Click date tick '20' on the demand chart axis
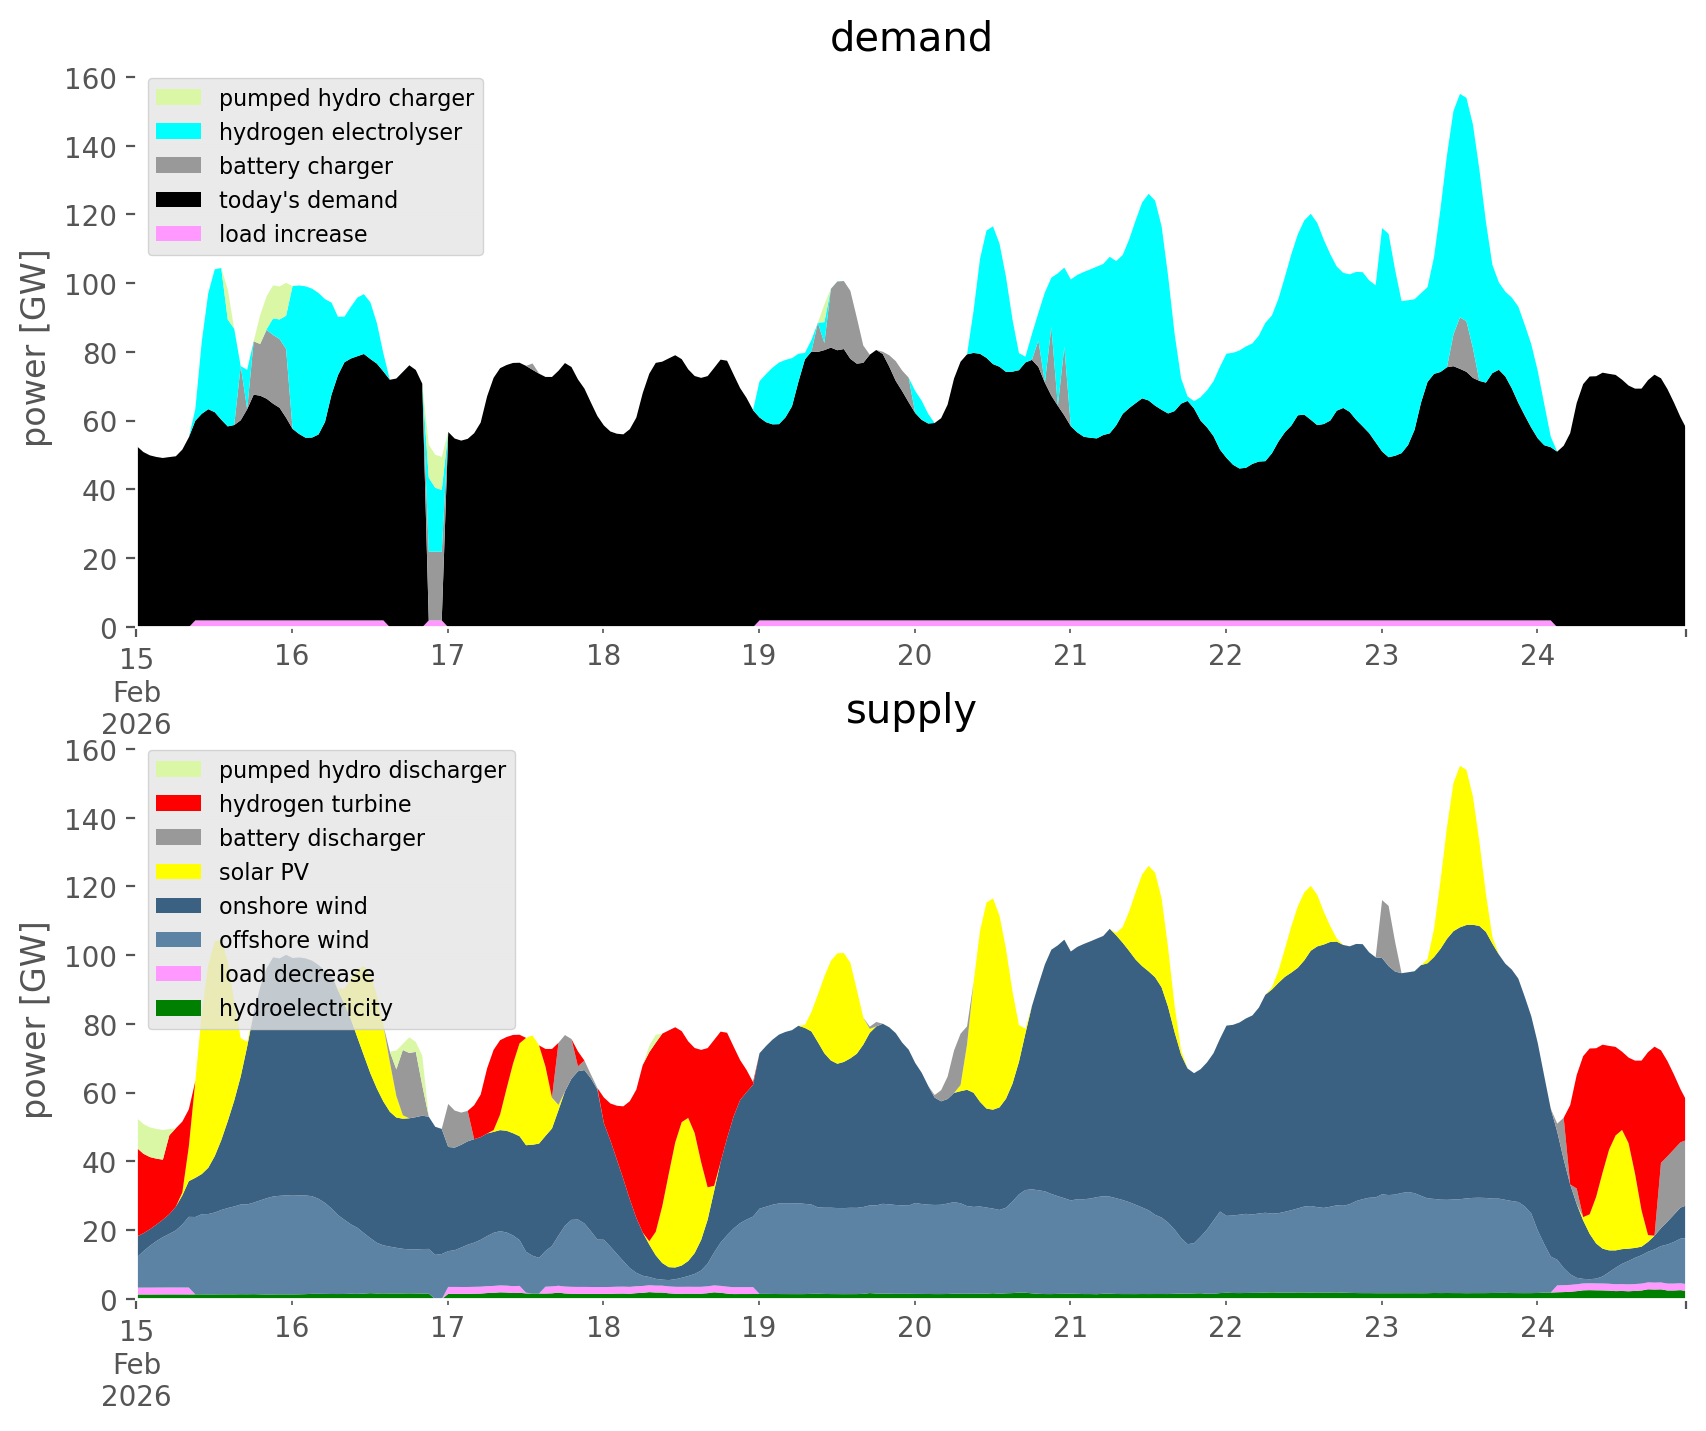The image size is (1706, 1431). pyautogui.click(x=914, y=656)
